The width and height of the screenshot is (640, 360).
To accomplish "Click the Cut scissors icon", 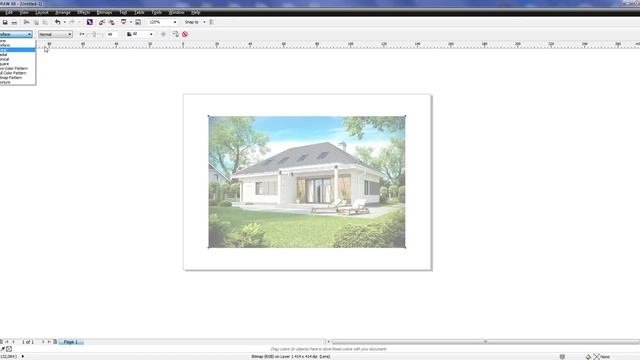I will (x=27, y=22).
